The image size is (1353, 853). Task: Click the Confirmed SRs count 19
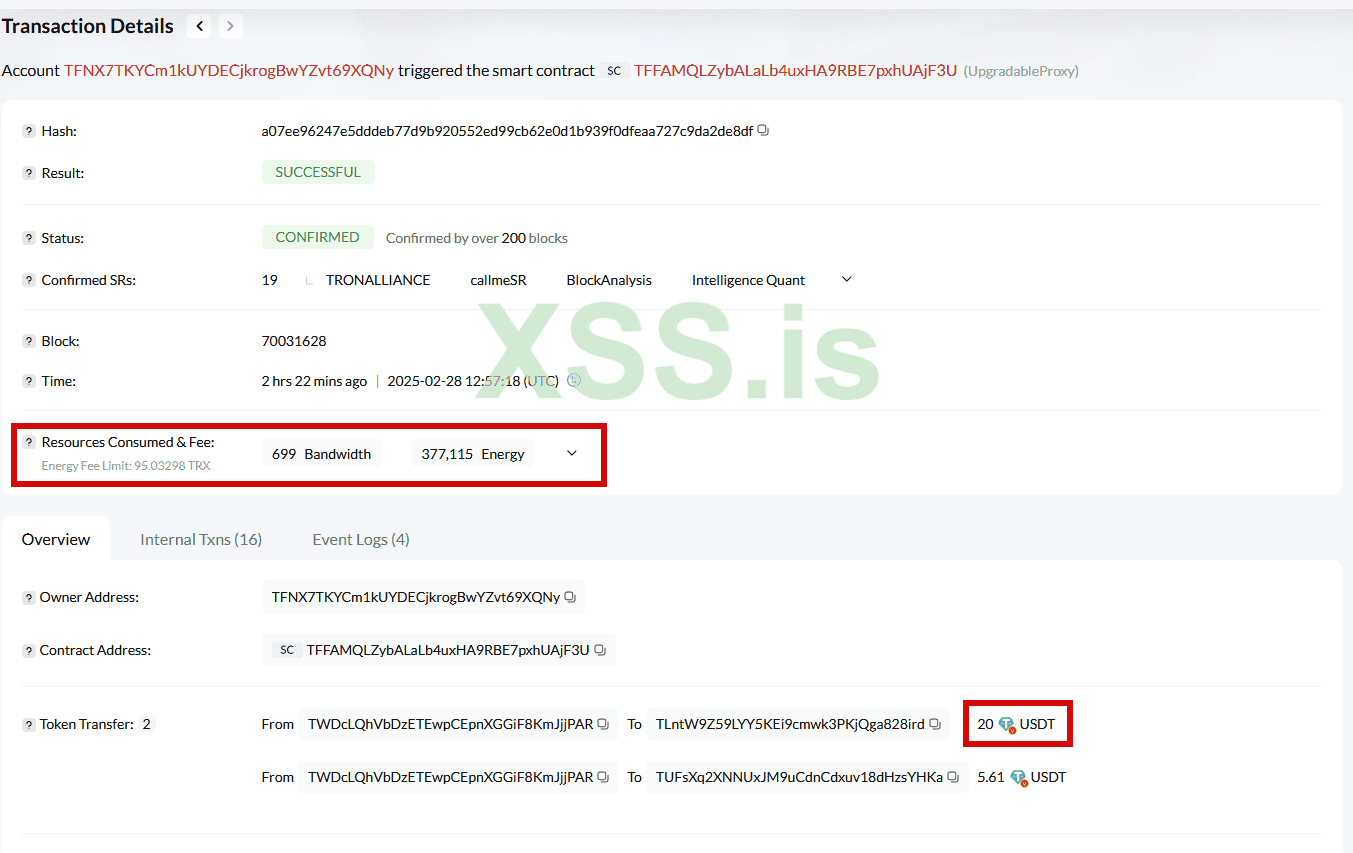coord(270,280)
